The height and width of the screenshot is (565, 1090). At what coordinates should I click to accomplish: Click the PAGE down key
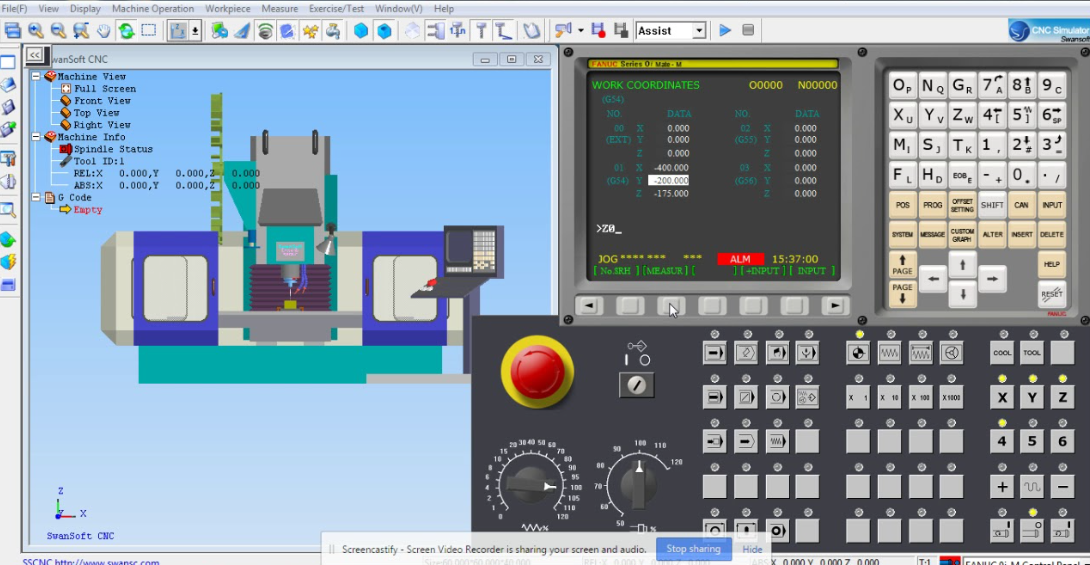(x=902, y=293)
